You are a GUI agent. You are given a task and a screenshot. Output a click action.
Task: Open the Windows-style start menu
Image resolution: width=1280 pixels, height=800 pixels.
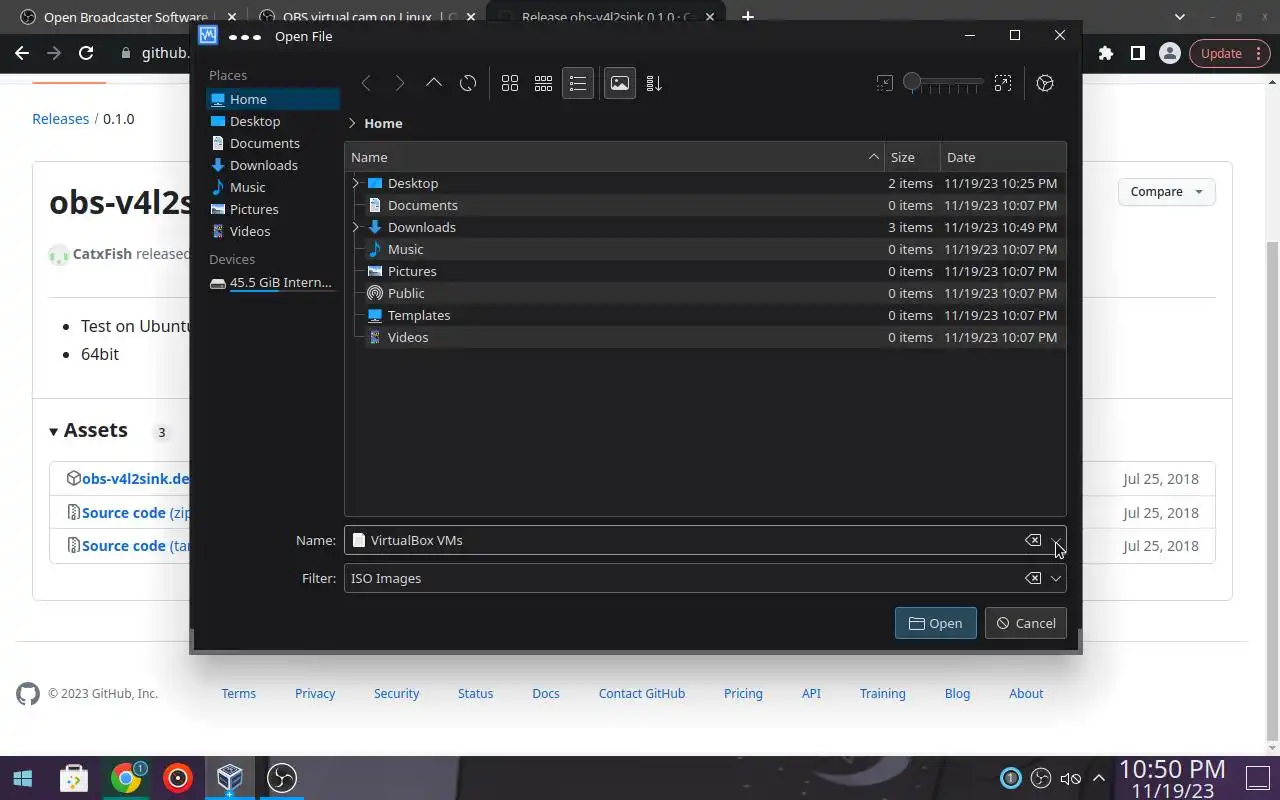(22, 778)
